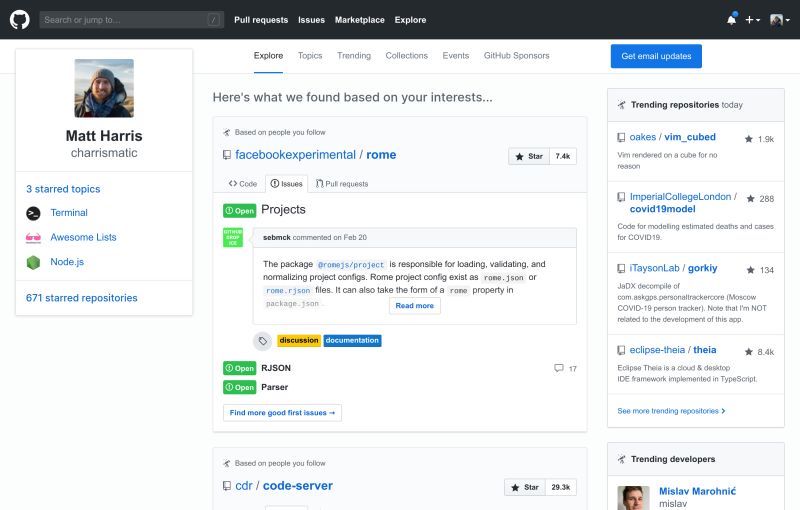Click the GitHub Octocat logo
The width and height of the screenshot is (800, 510).
(x=19, y=20)
